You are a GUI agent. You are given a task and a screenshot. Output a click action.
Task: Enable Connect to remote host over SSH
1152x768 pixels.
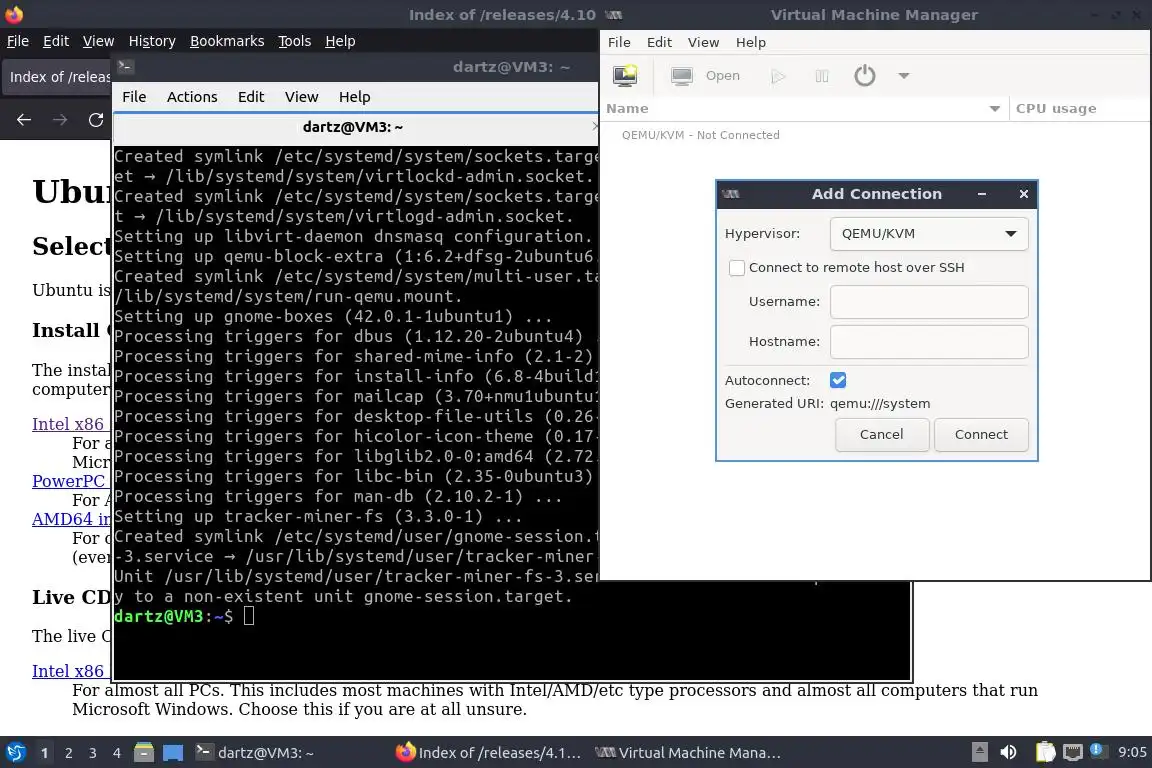click(x=737, y=268)
